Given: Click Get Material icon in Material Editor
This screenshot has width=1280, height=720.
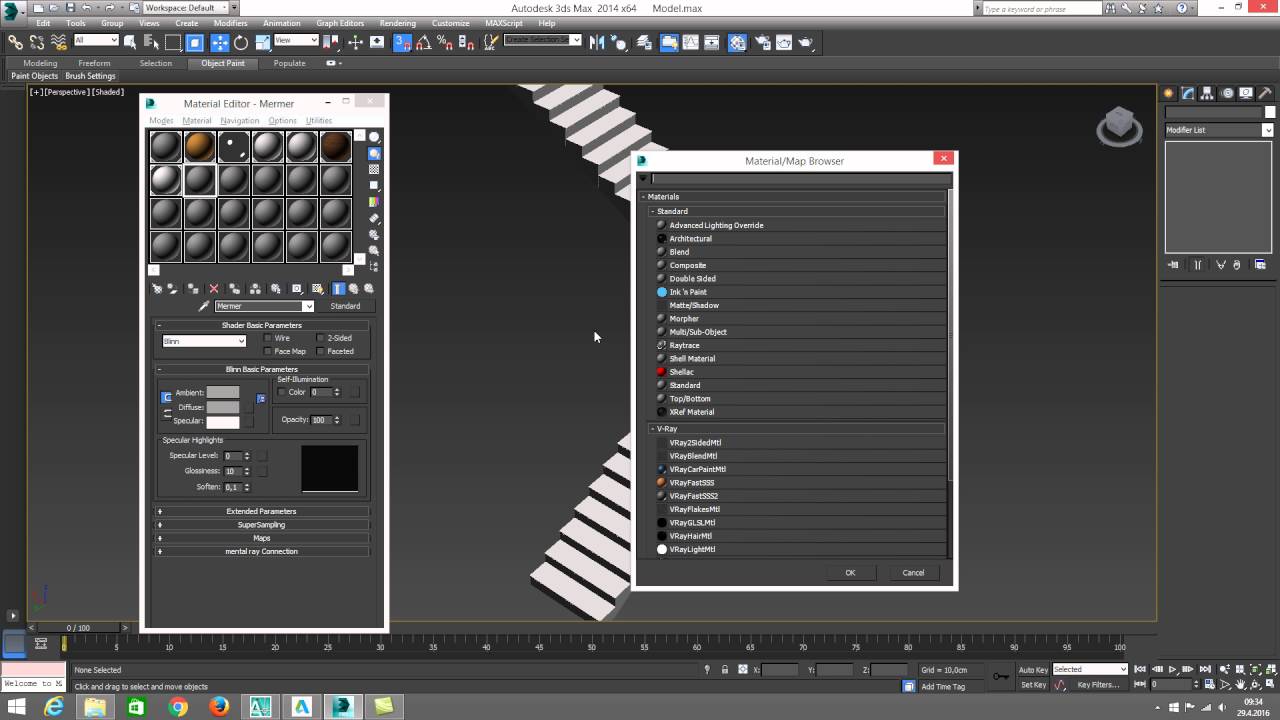Looking at the screenshot, I should [x=157, y=289].
